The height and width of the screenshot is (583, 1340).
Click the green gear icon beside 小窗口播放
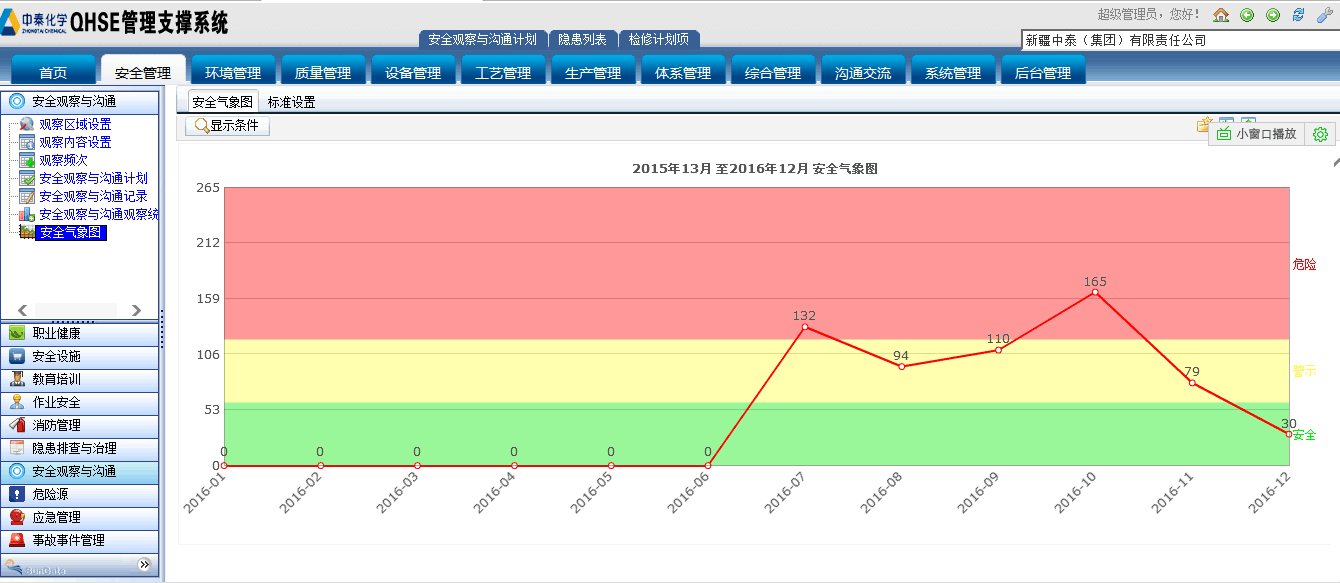coord(1320,134)
